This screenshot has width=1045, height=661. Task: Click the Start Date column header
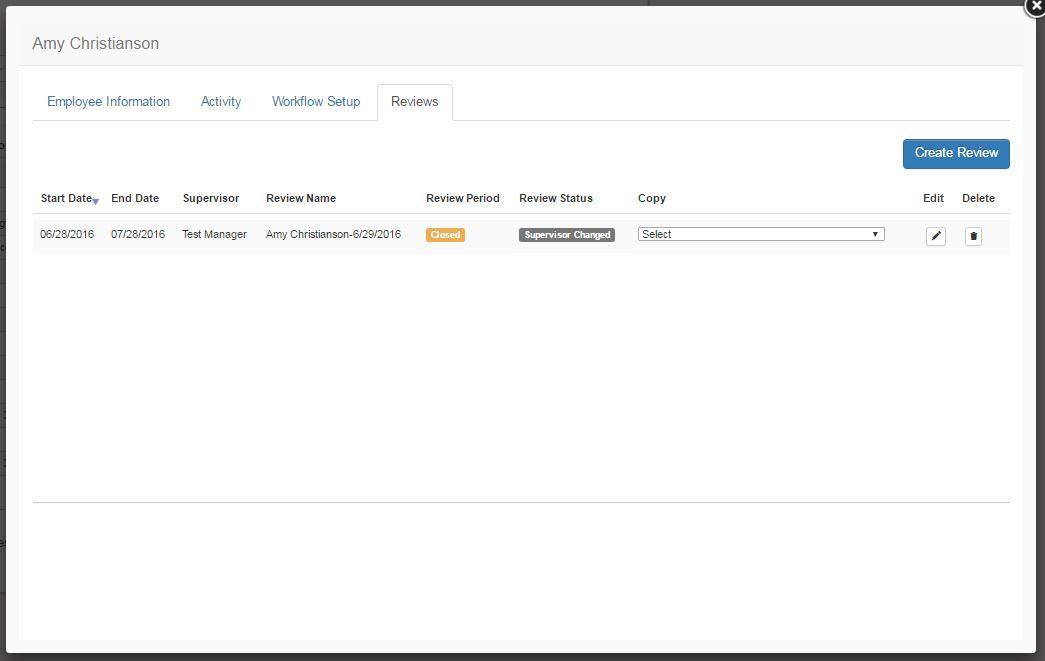[x=66, y=198]
